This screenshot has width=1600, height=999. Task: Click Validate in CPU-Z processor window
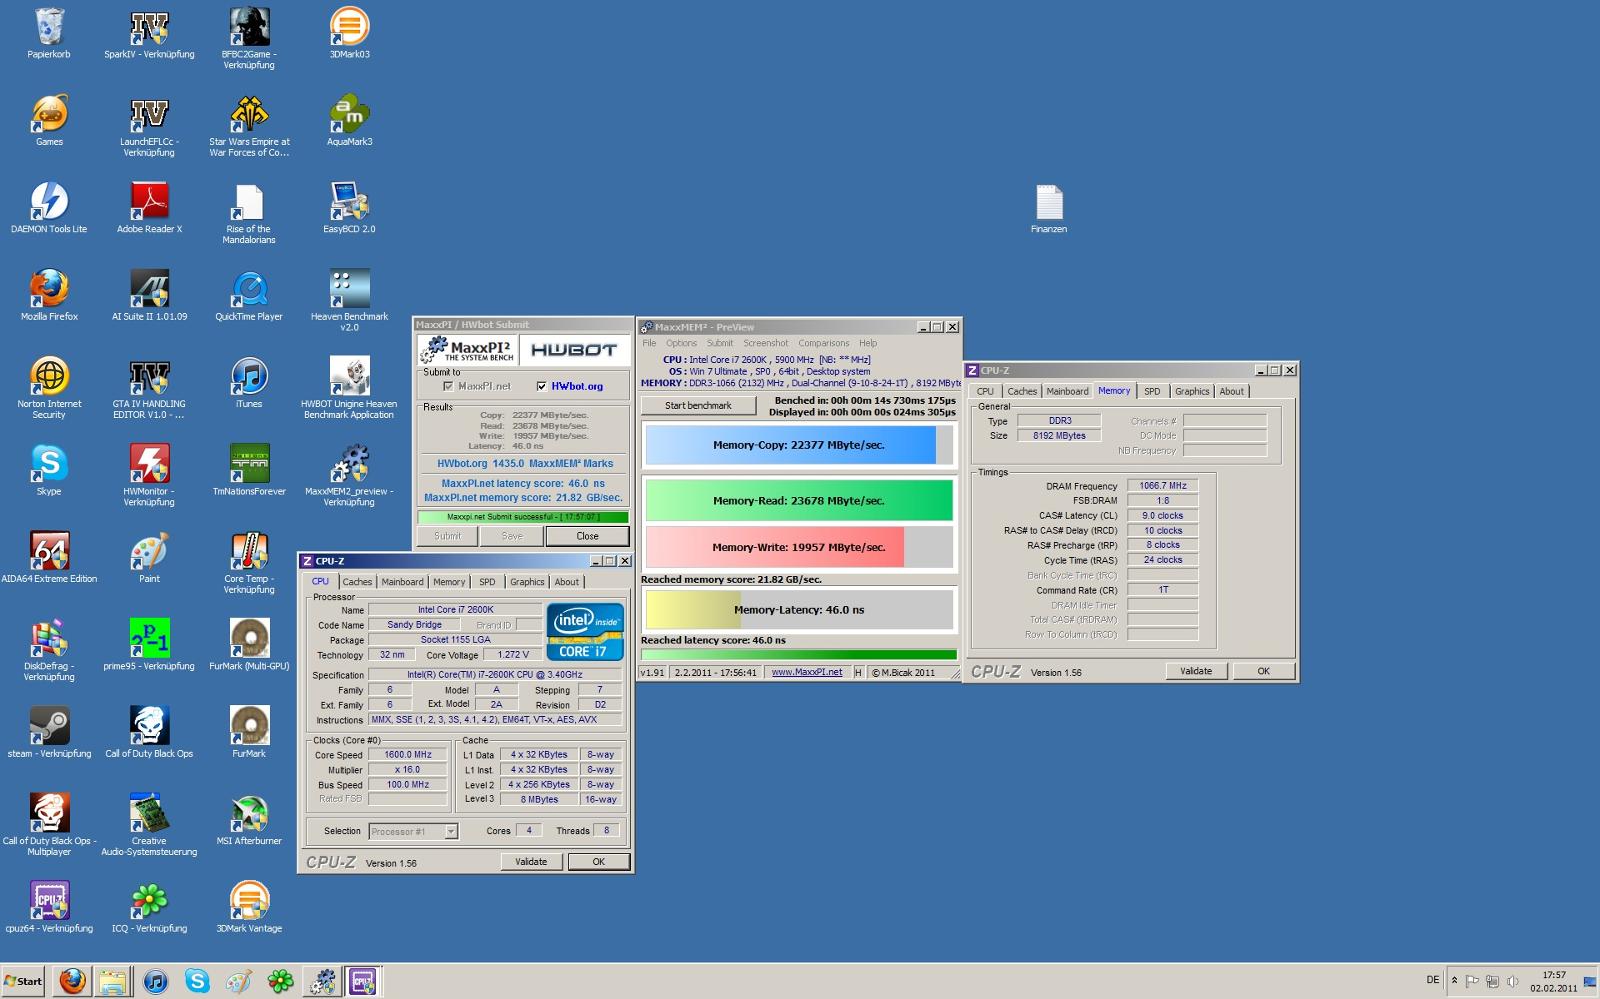(x=531, y=861)
